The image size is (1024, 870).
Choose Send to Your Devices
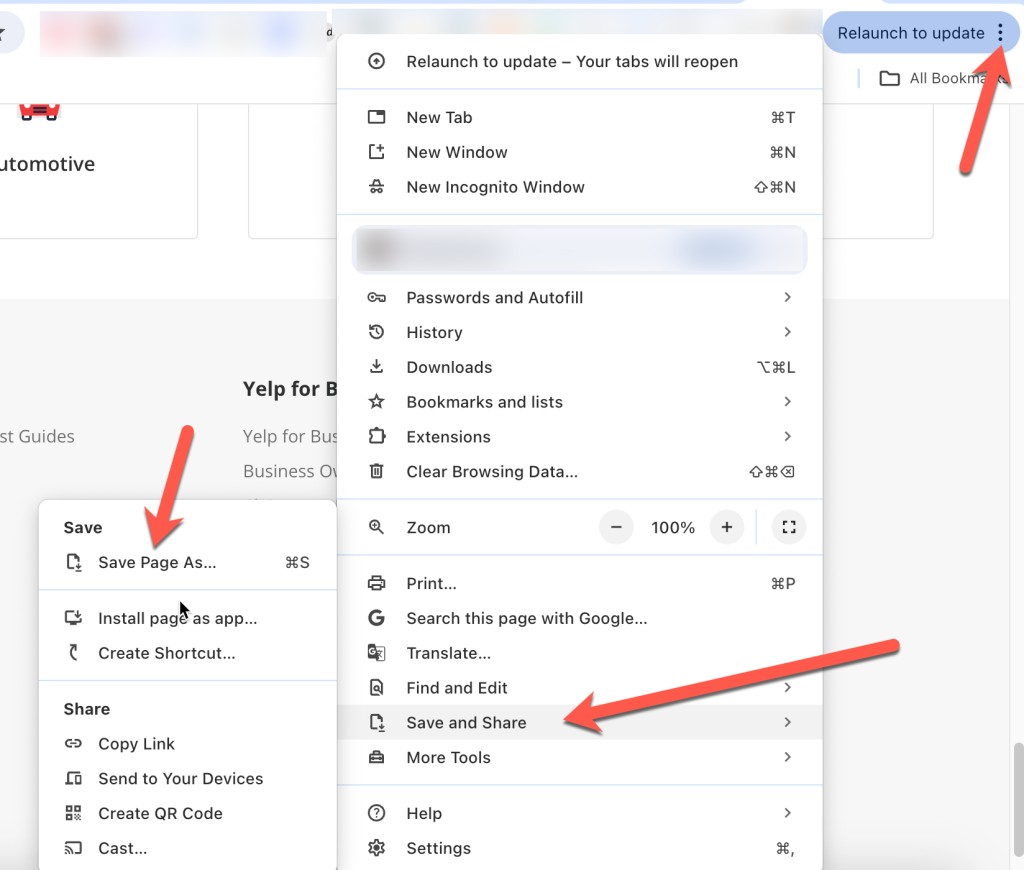180,778
